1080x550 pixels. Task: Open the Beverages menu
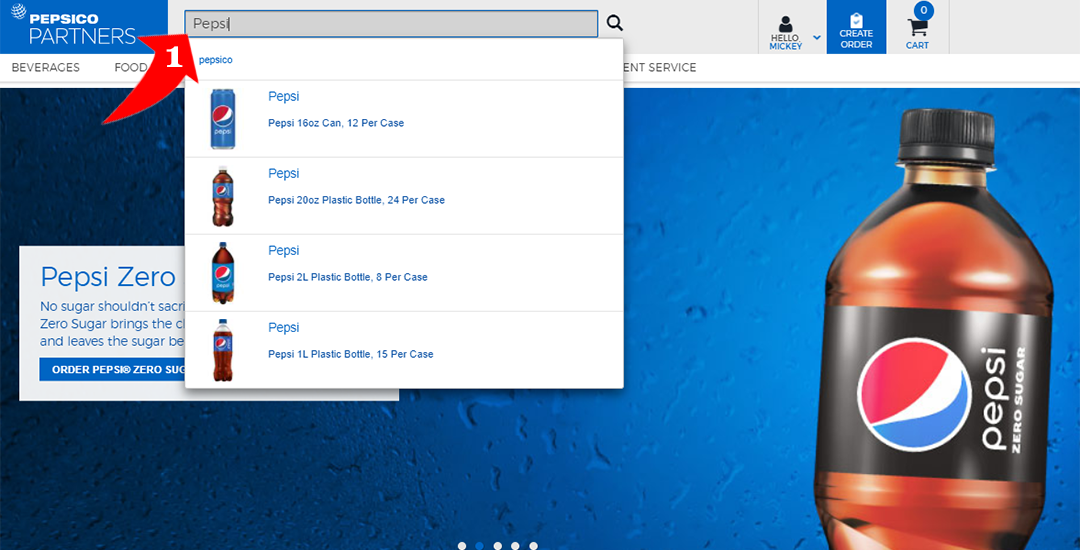click(45, 67)
